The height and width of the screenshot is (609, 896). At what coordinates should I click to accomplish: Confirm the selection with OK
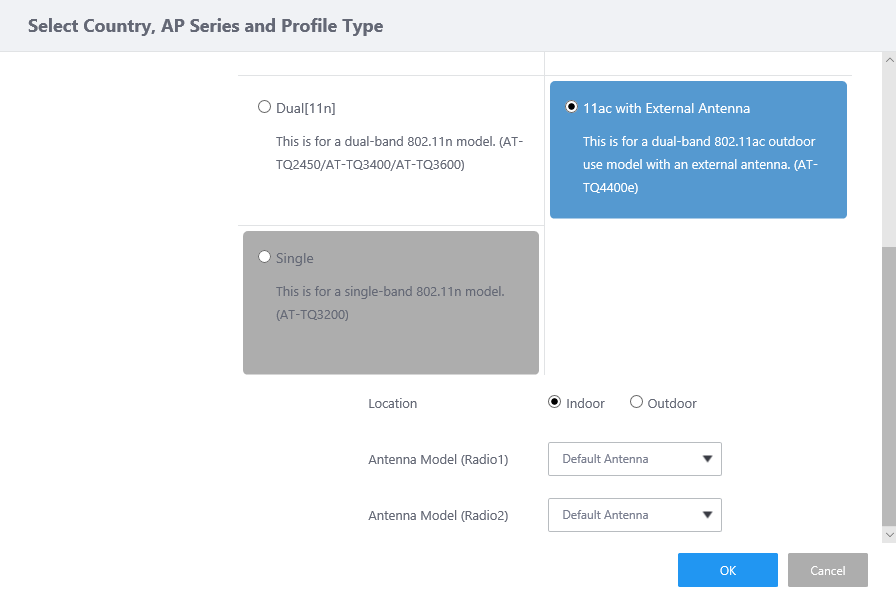[727, 570]
